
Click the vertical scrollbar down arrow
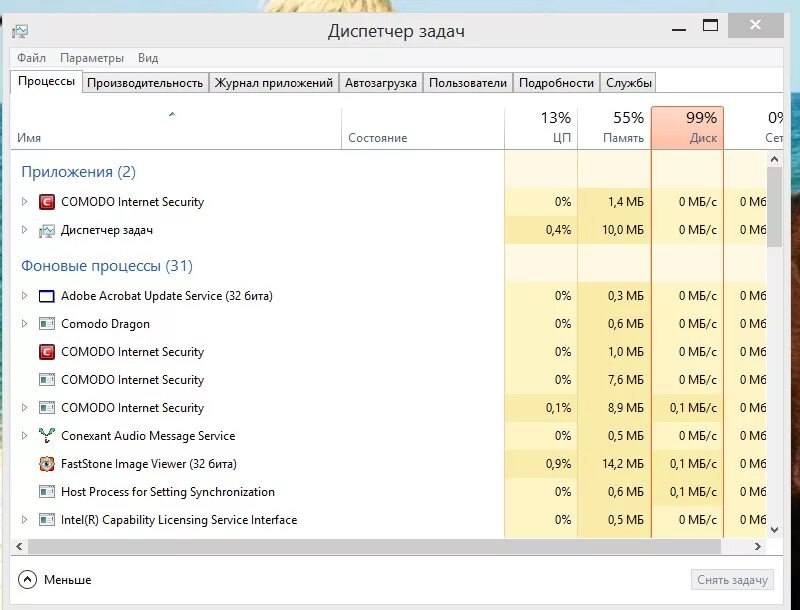[x=774, y=530]
